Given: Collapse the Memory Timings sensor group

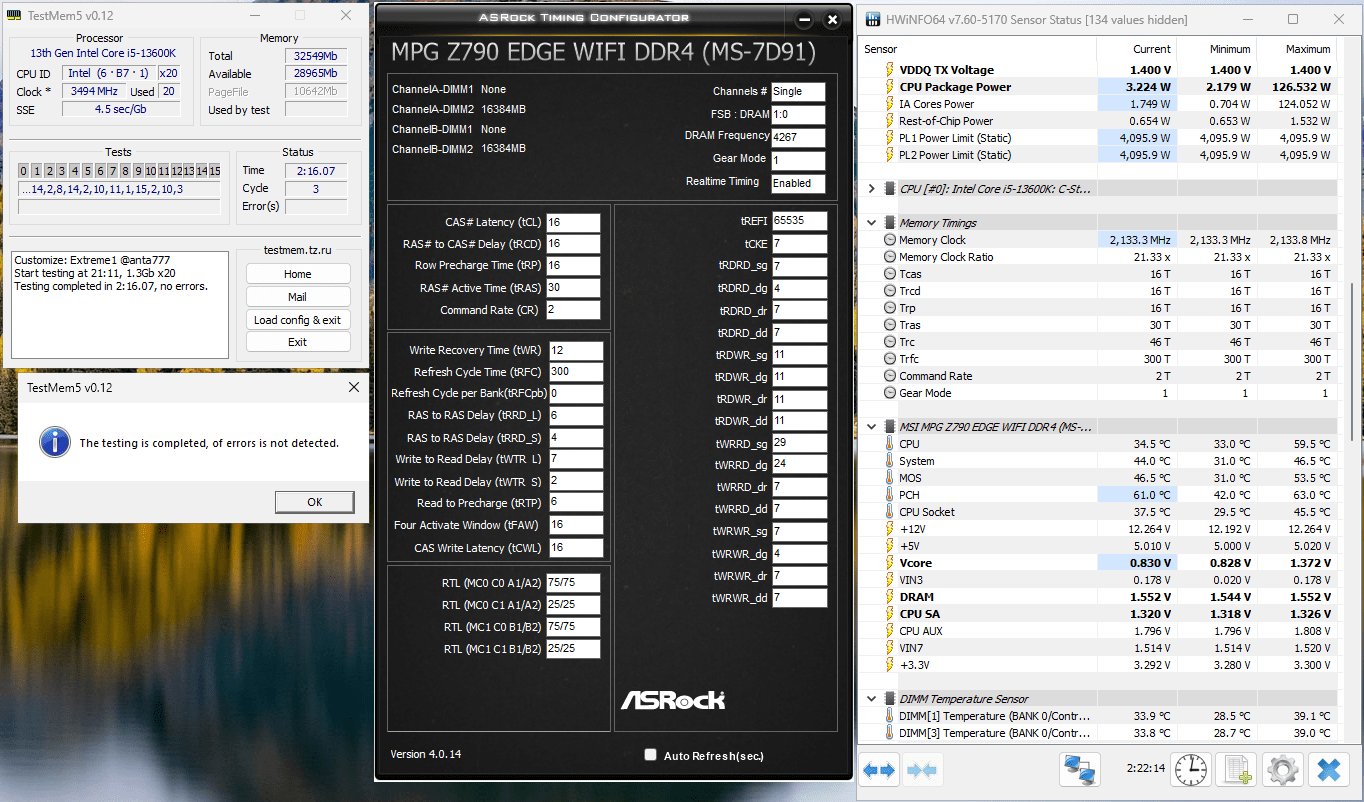Looking at the screenshot, I should pyautogui.click(x=871, y=223).
